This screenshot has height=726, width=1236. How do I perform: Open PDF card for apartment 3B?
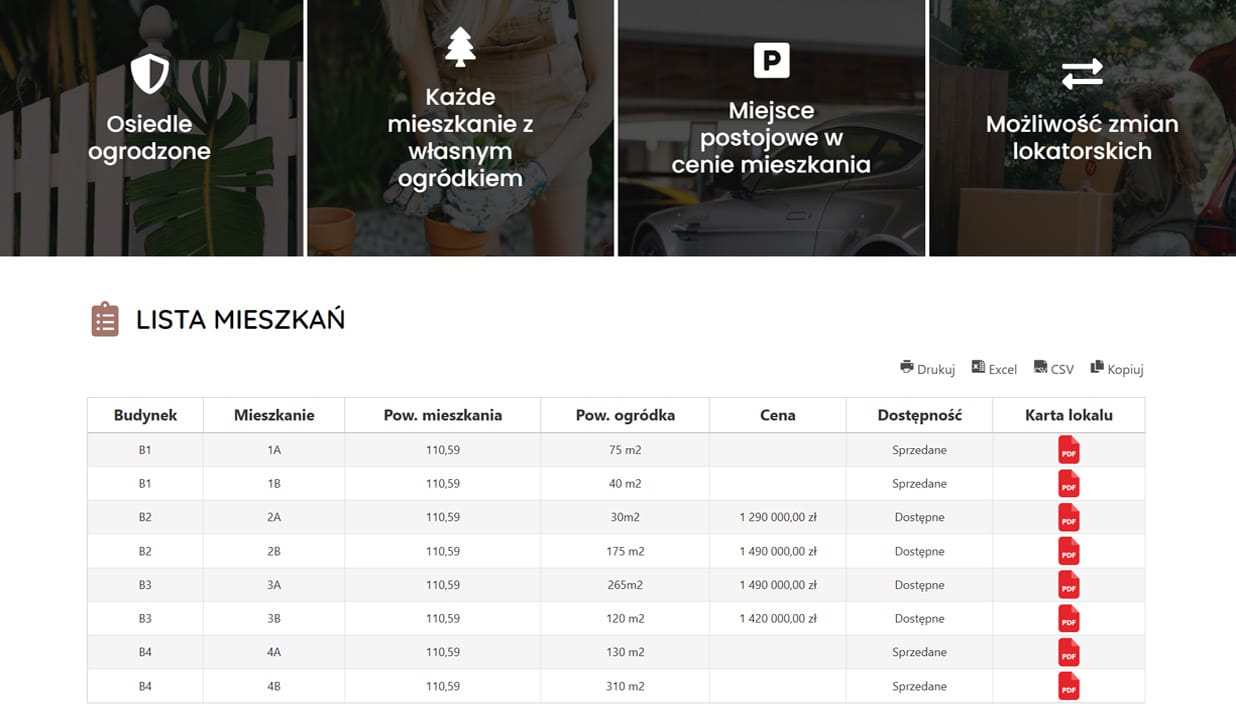tap(1068, 619)
